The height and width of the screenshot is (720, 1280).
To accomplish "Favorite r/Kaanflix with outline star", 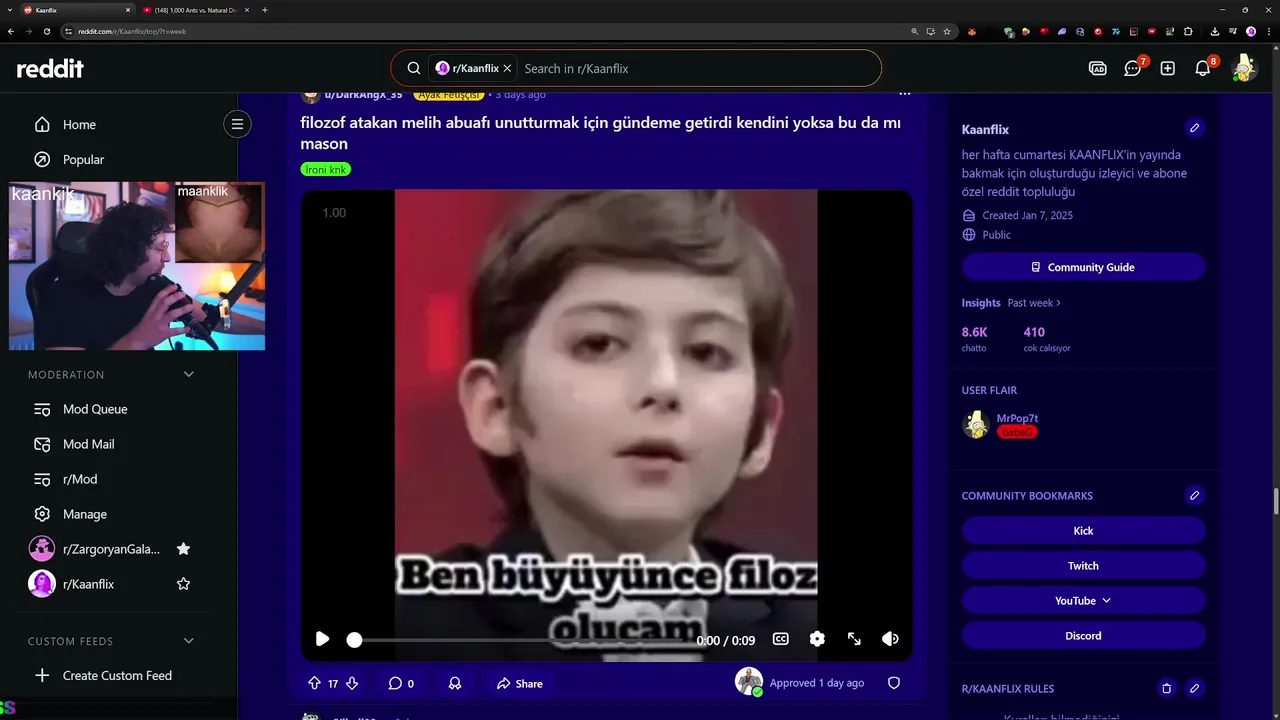I will (183, 584).
